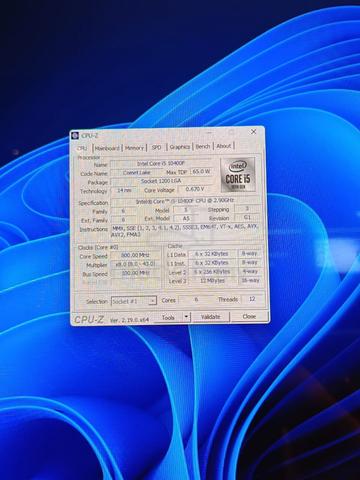Viewport: 360px width, 480px height.
Task: Click the Level 3 16-way associativity value
Action: pyautogui.click(x=250, y=280)
